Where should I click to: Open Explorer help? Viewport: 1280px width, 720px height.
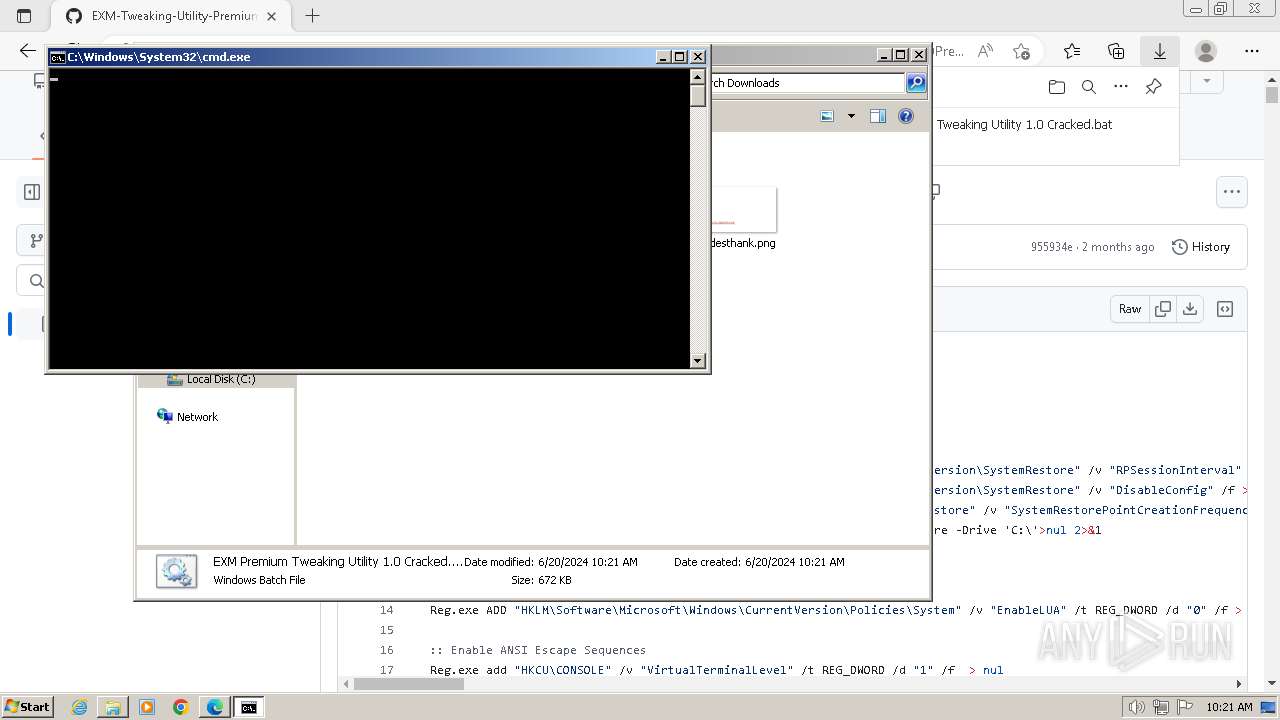[906, 116]
